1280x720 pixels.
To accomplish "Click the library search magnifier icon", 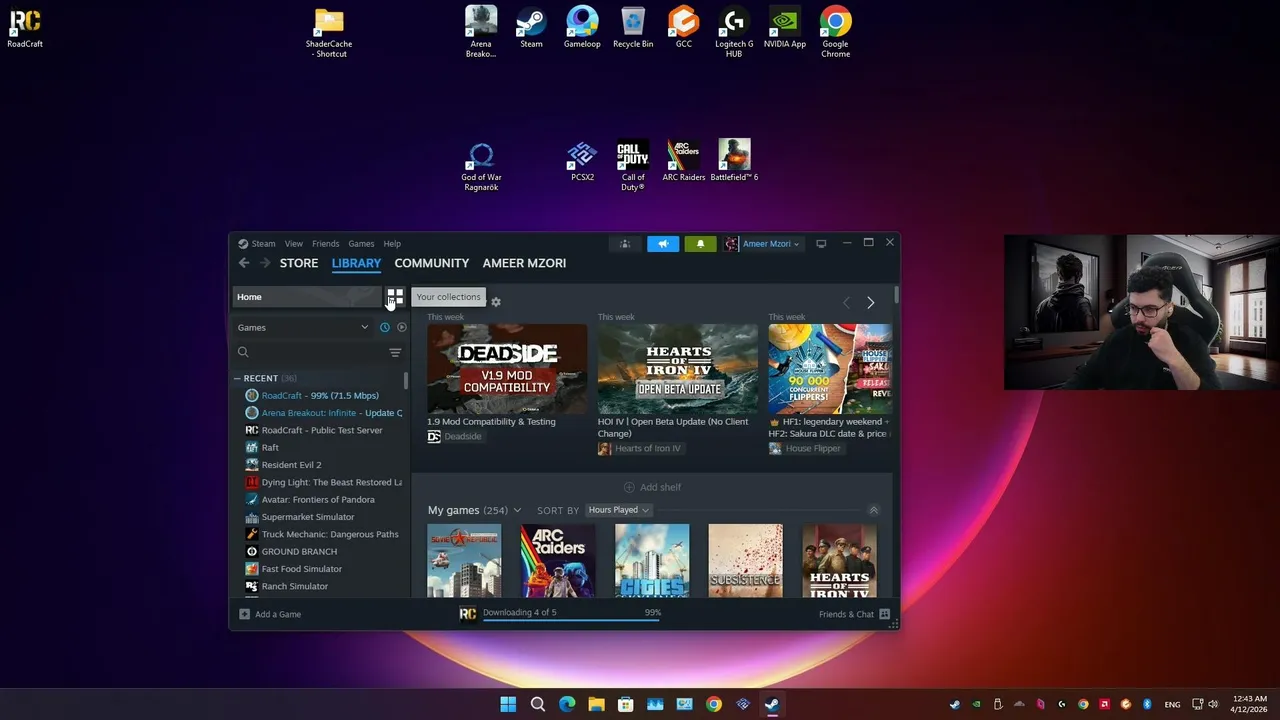I will click(x=243, y=352).
